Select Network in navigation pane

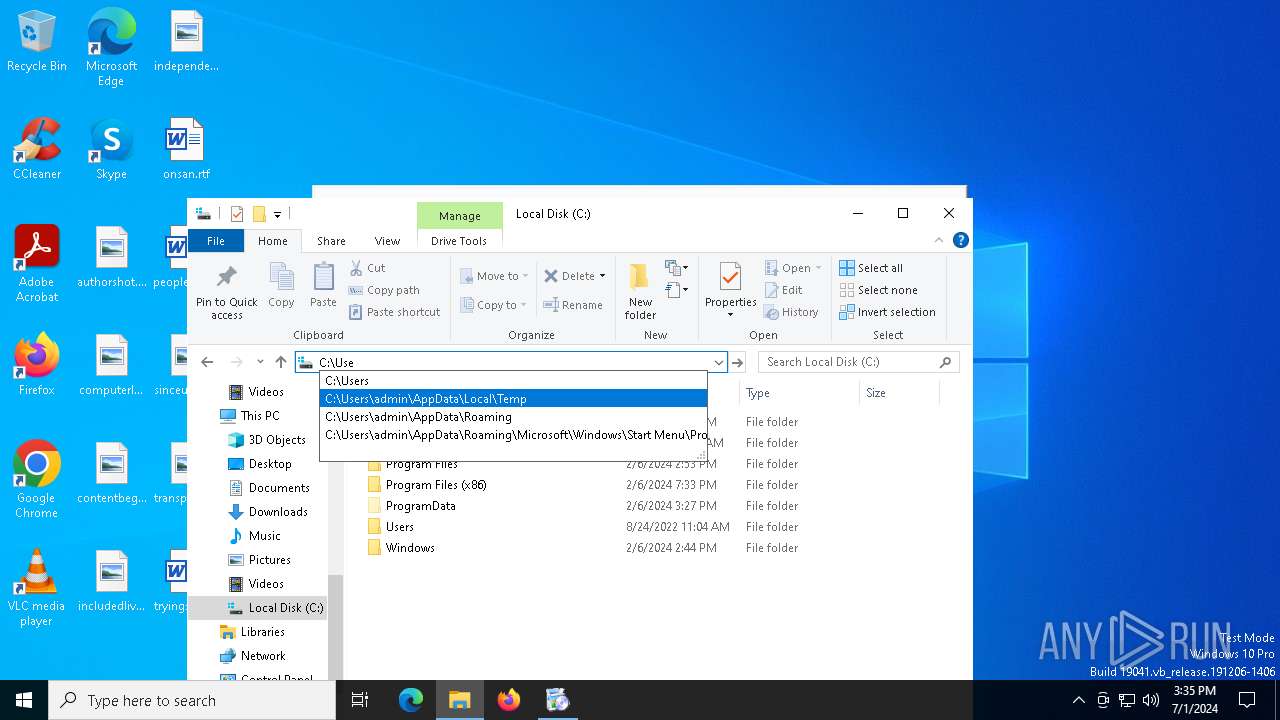(263, 656)
